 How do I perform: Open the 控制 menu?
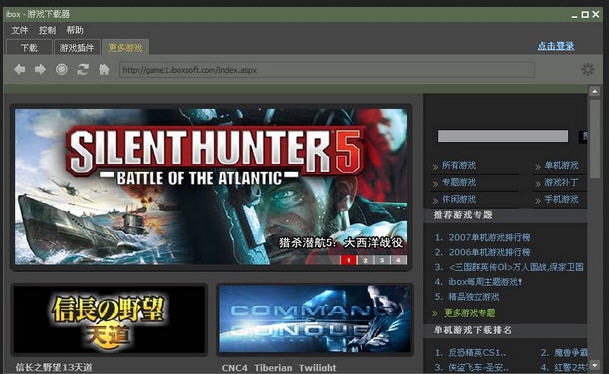tap(47, 30)
